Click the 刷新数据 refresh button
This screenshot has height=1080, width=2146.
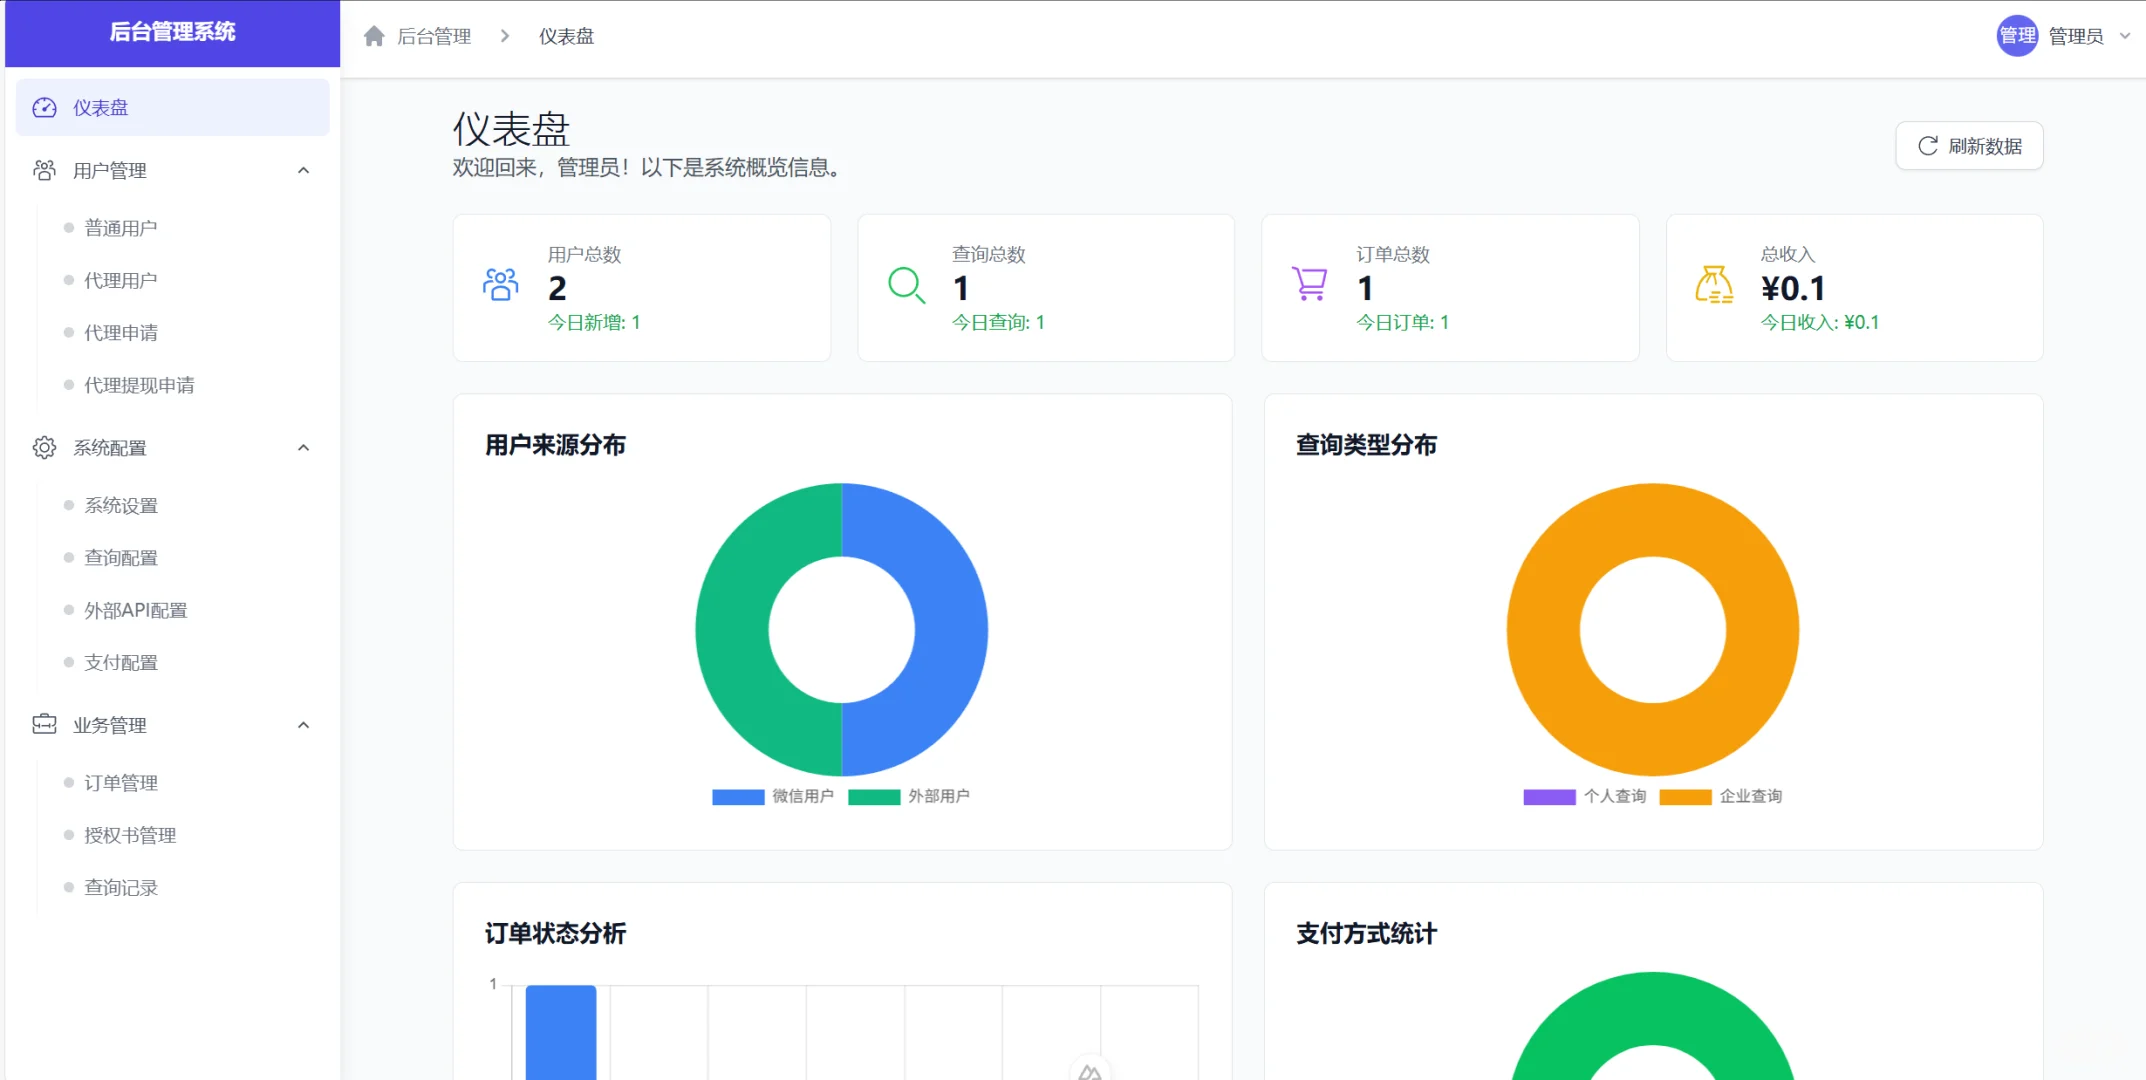[1968, 145]
